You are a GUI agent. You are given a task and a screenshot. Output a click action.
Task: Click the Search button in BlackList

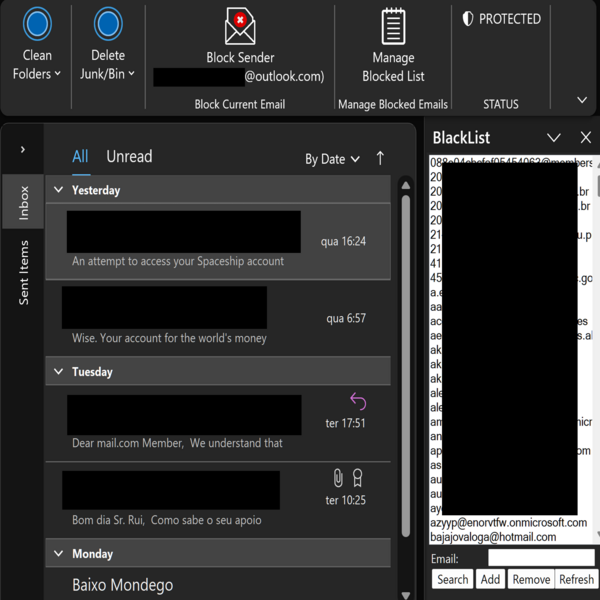coord(453,579)
